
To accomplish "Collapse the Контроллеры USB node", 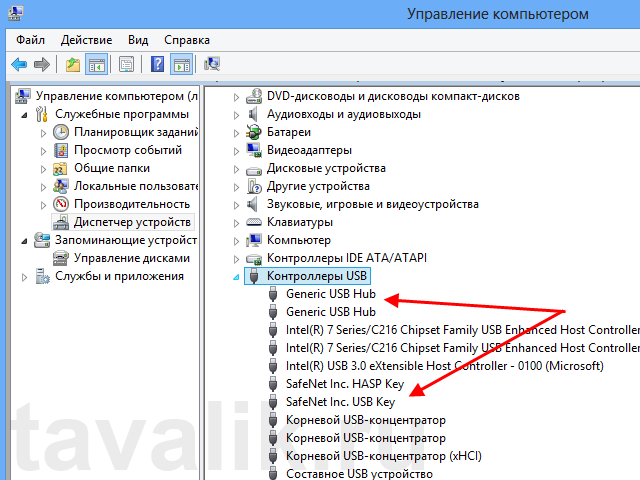I will pyautogui.click(x=237, y=277).
